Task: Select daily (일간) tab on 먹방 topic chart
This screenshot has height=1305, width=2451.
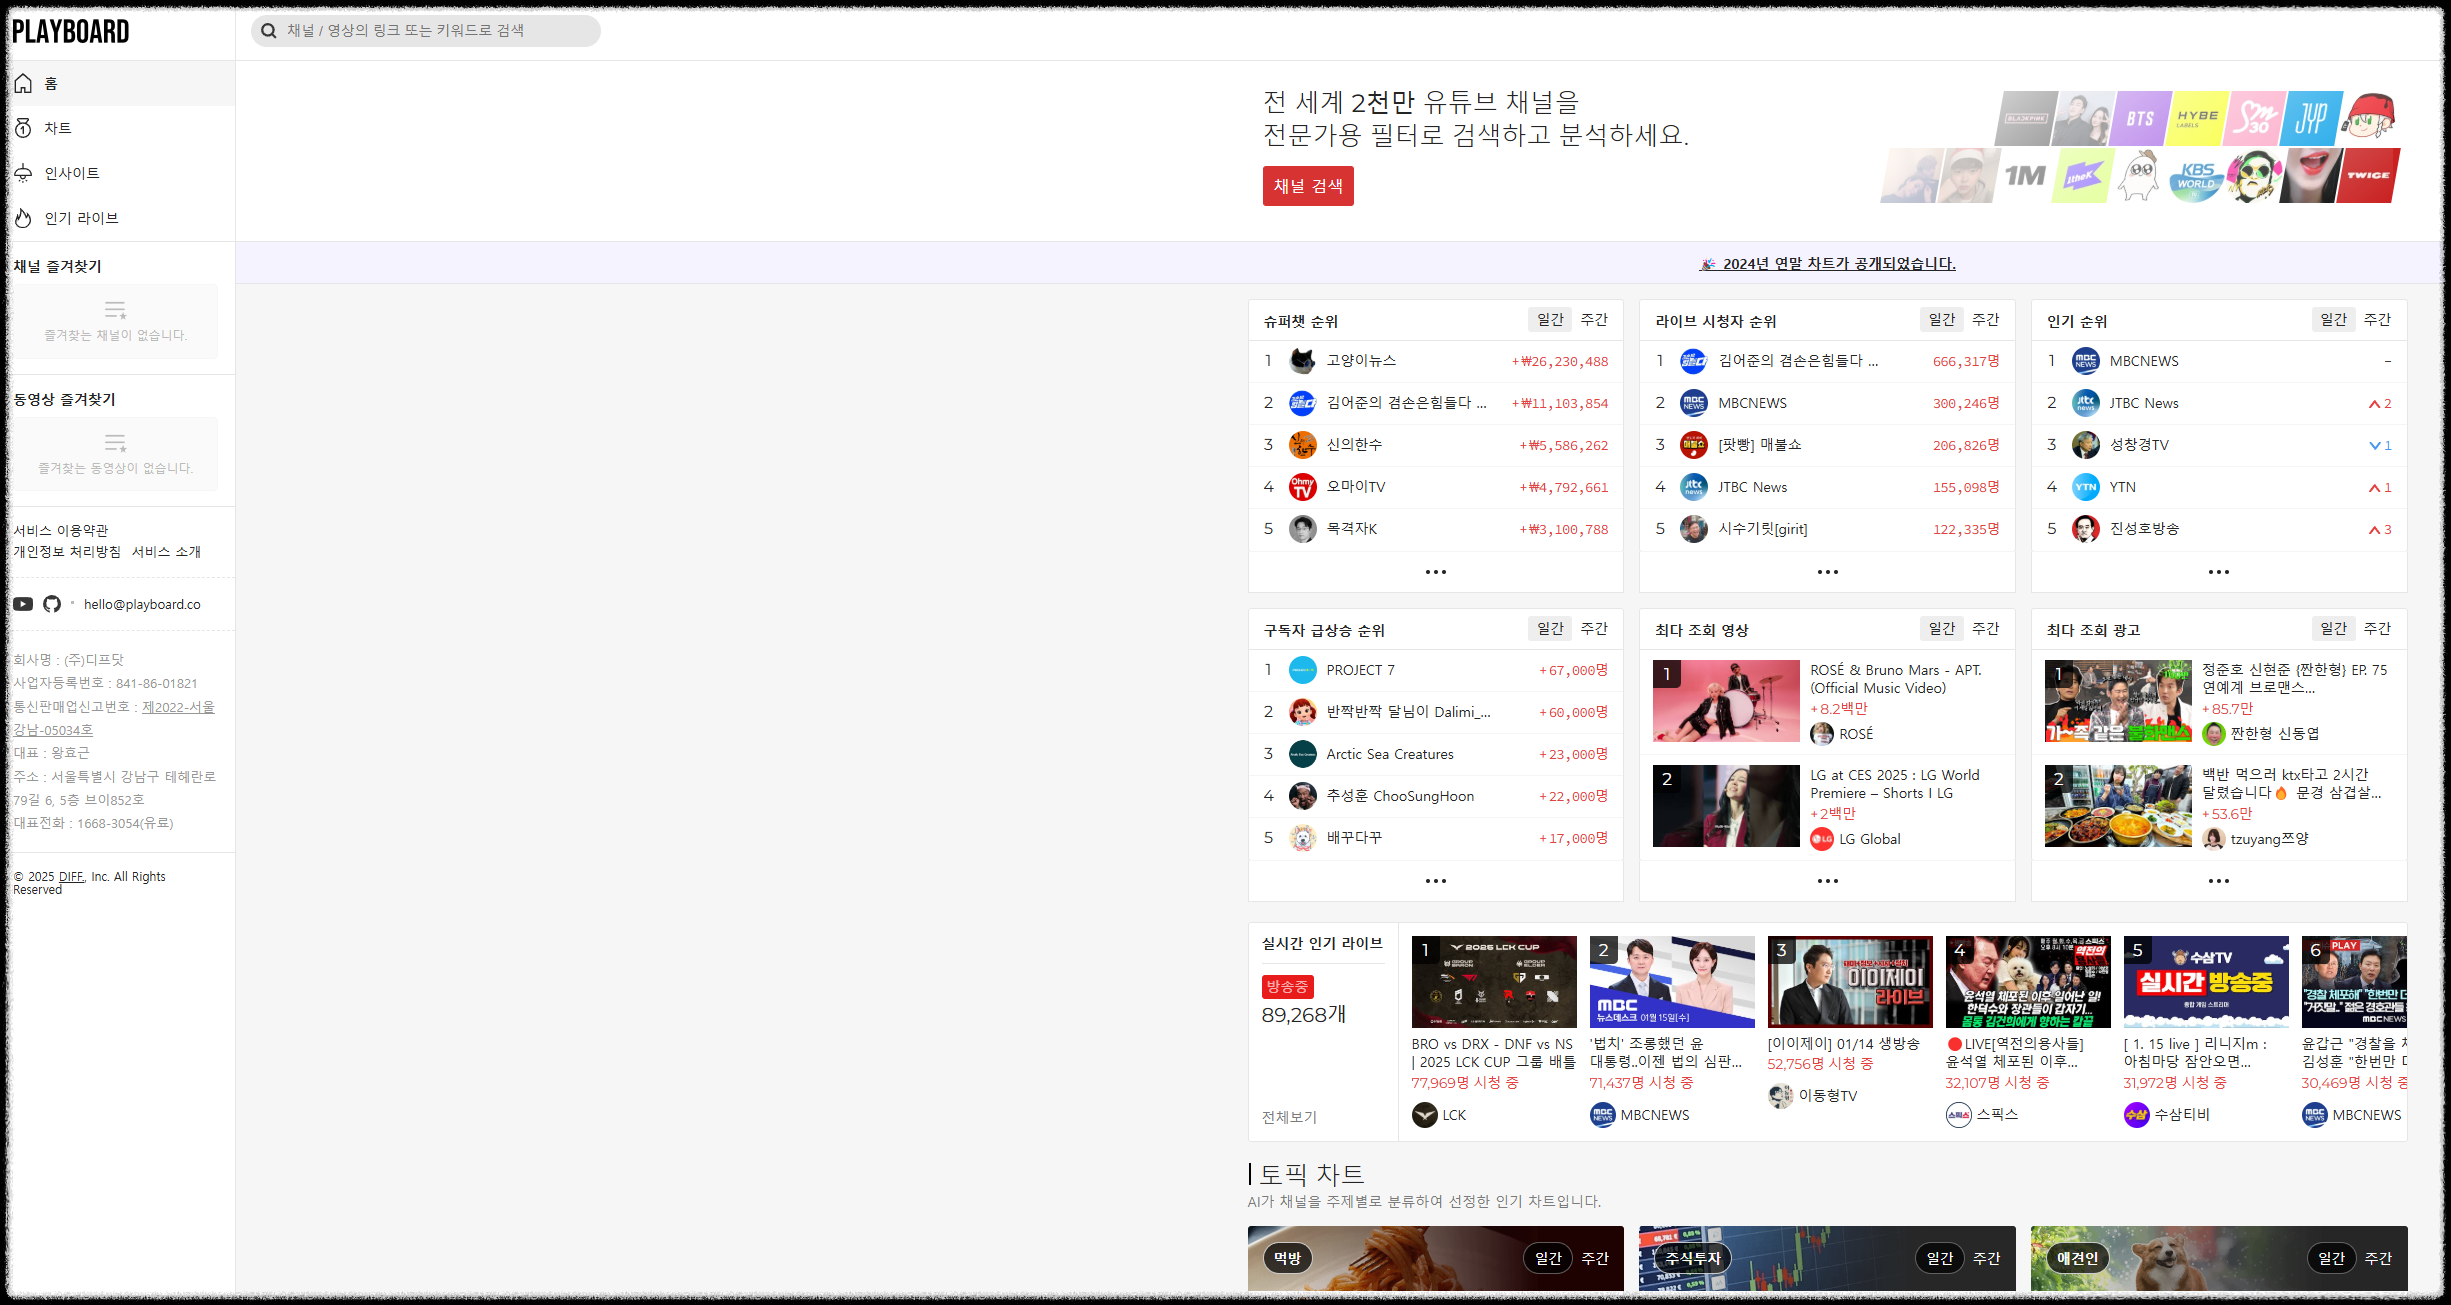Action: pos(1548,1258)
